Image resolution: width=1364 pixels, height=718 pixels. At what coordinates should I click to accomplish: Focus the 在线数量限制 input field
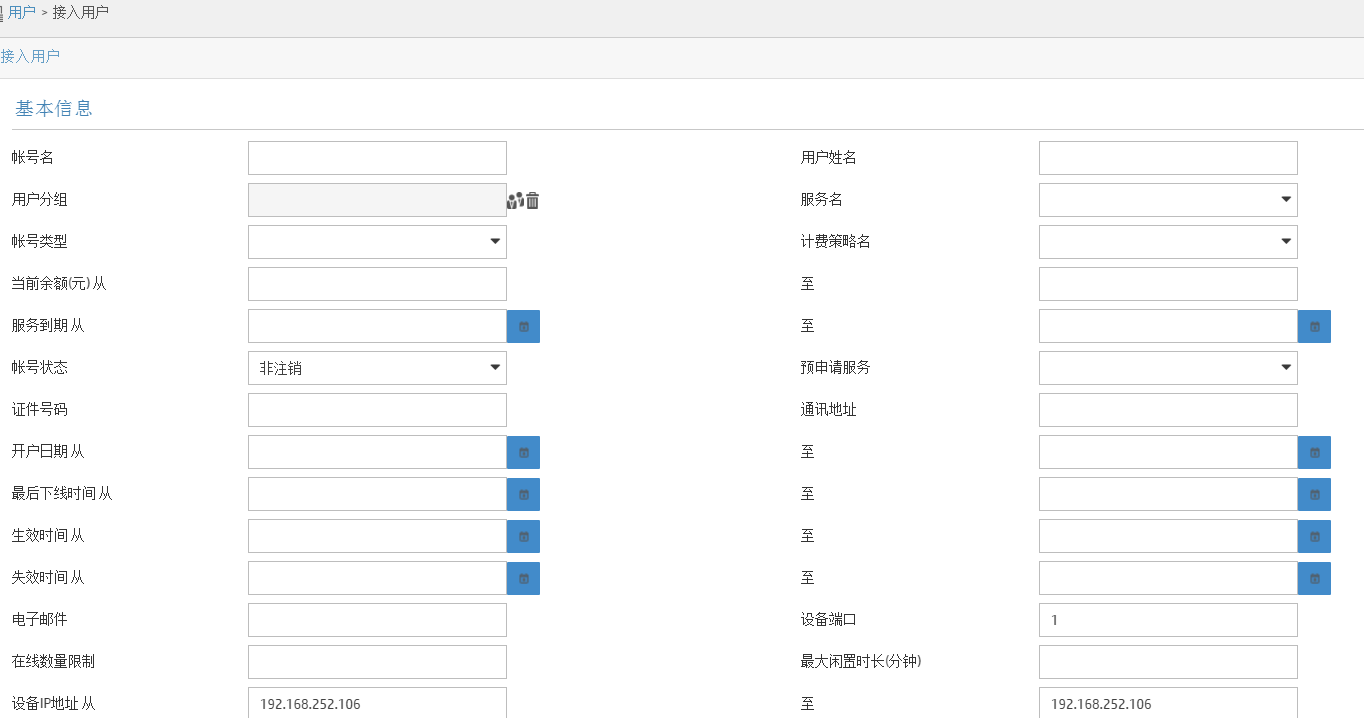click(x=377, y=662)
